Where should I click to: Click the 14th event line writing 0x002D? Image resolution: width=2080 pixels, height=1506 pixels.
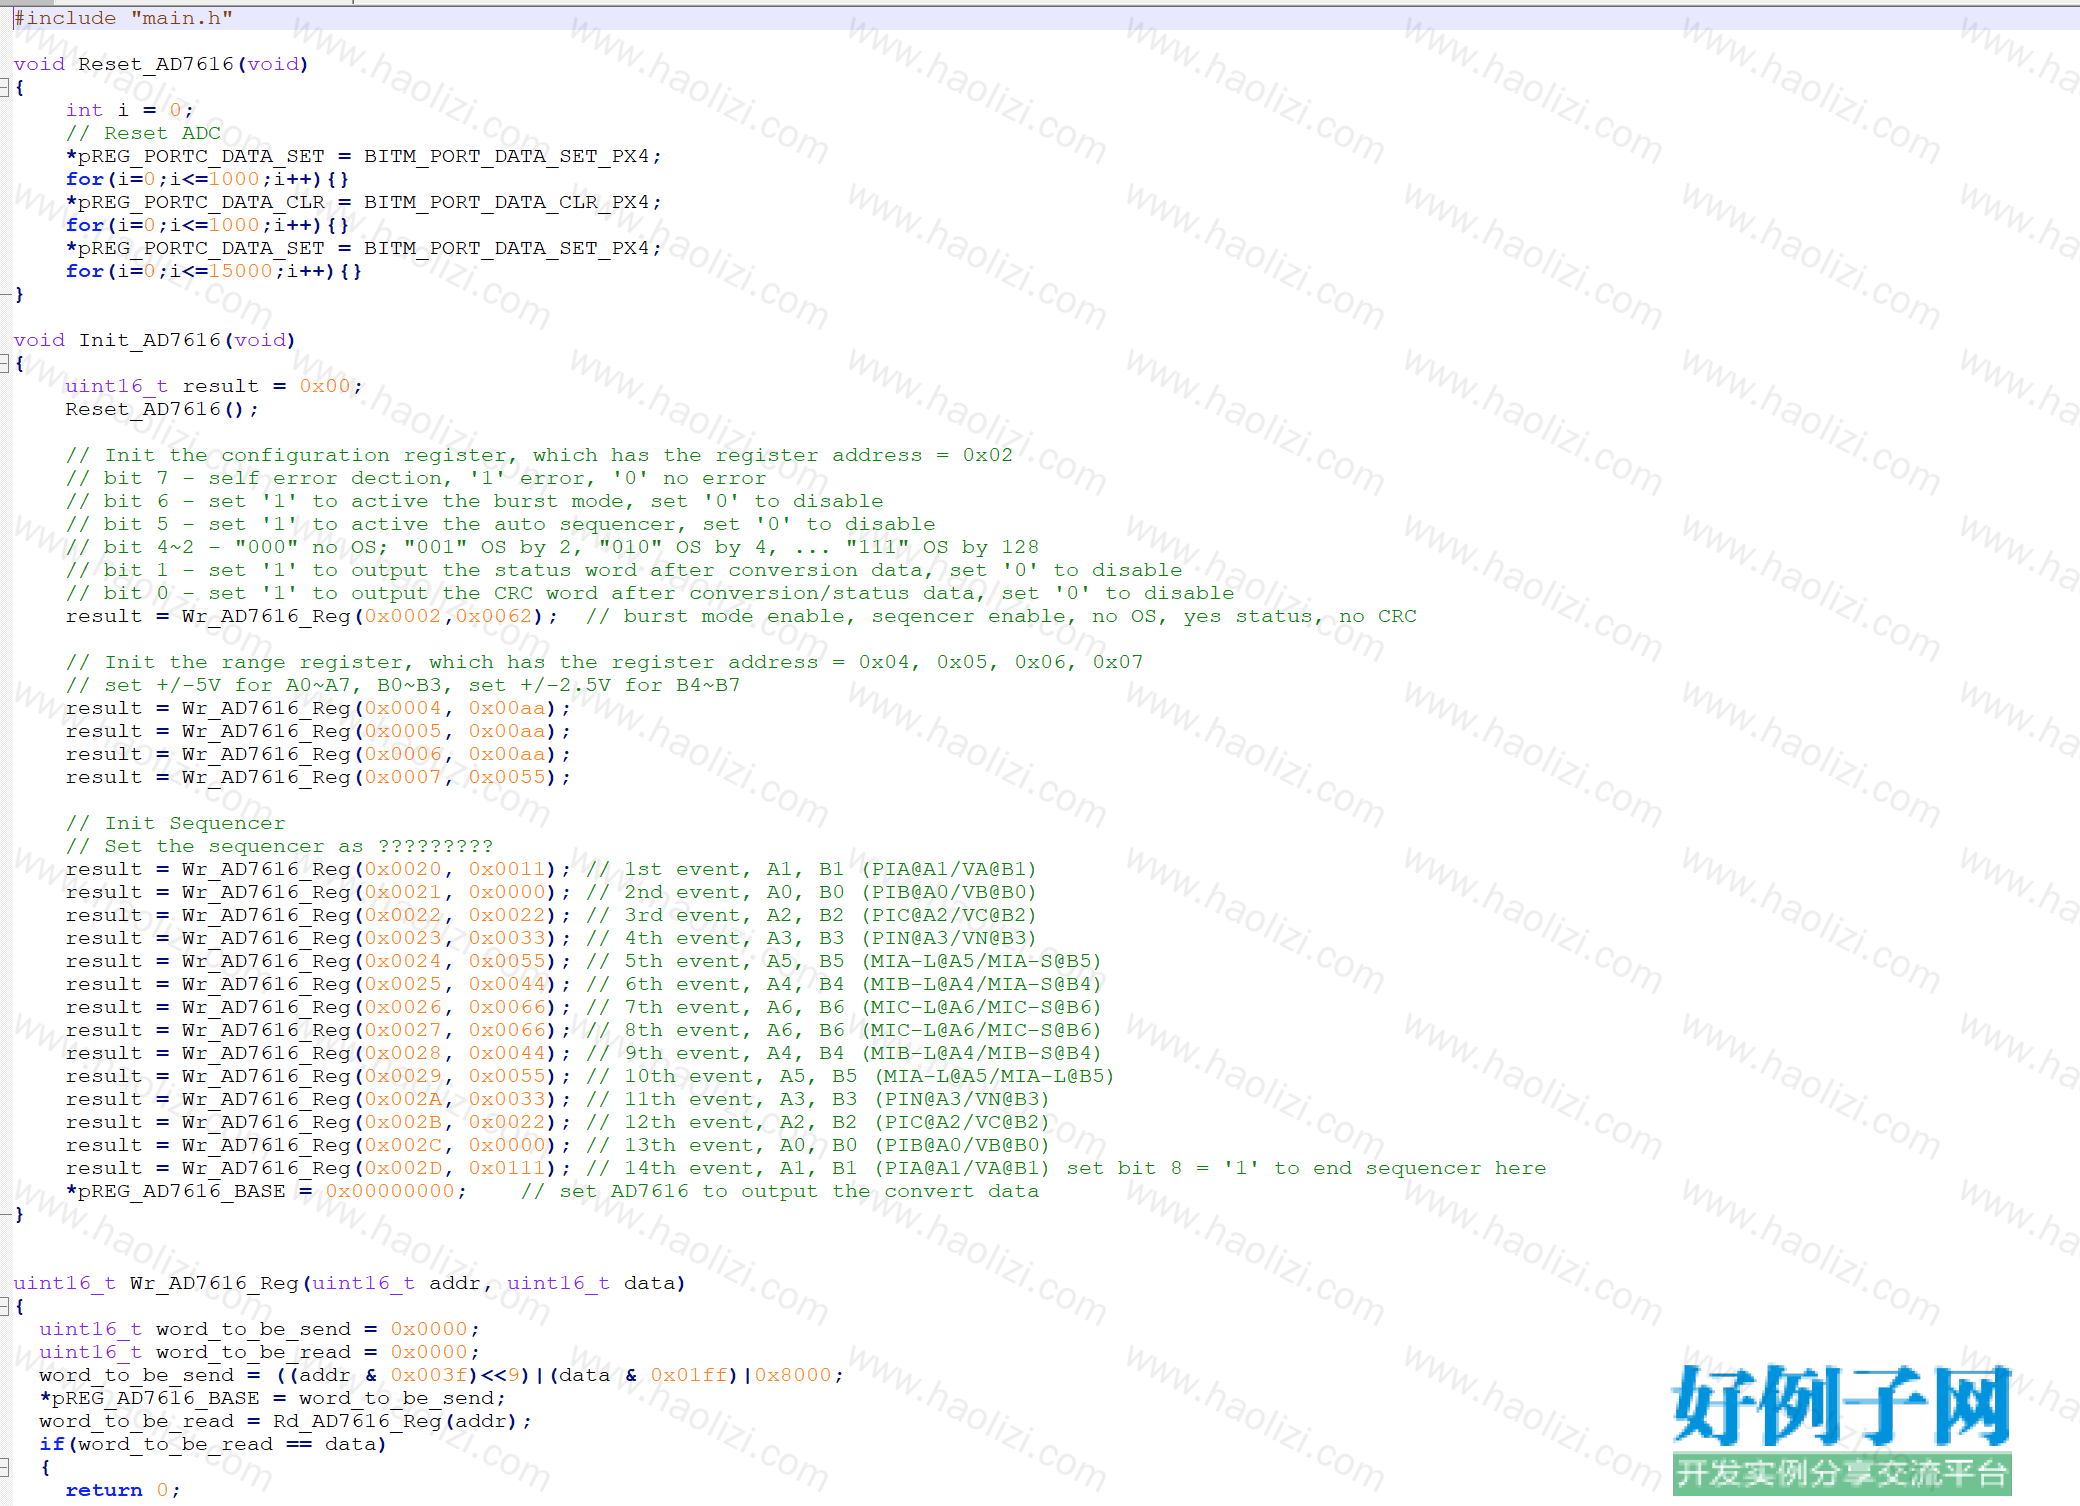coord(806,1168)
